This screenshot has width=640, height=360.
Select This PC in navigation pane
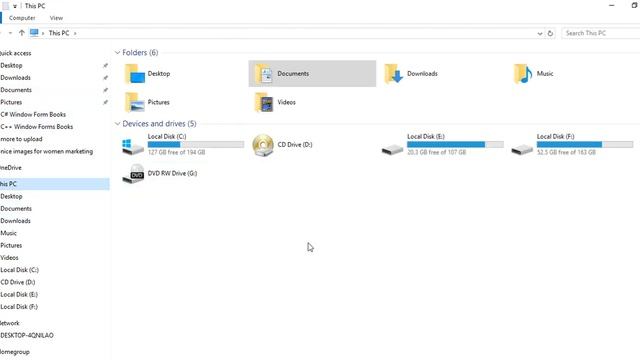tap(55, 184)
